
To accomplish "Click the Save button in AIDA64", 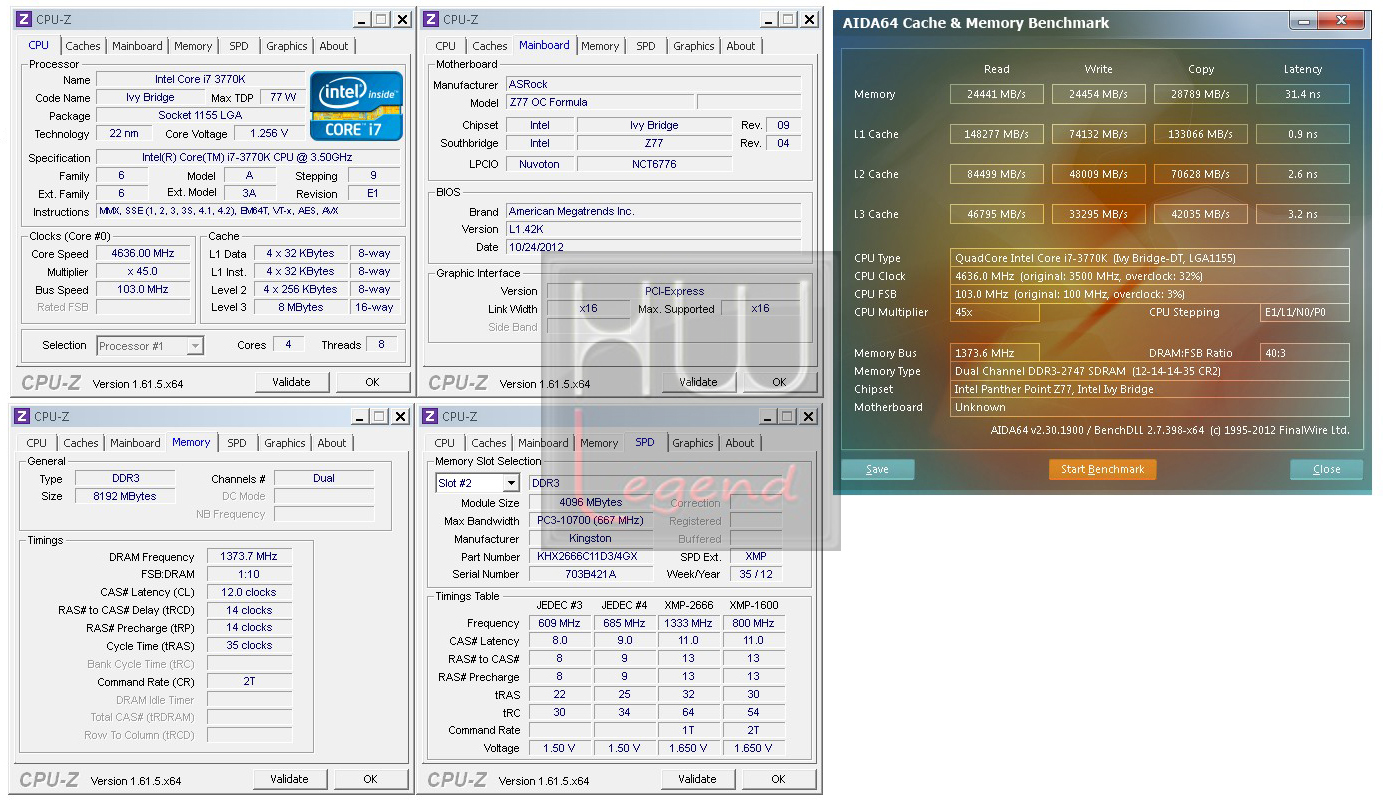I will click(x=877, y=469).
